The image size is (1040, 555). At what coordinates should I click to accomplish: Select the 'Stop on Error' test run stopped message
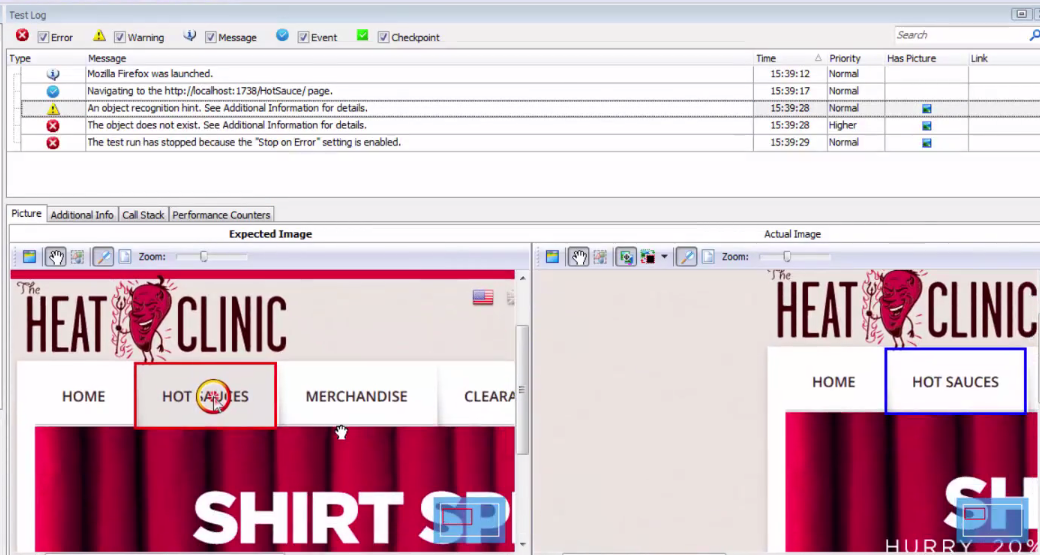[244, 143]
